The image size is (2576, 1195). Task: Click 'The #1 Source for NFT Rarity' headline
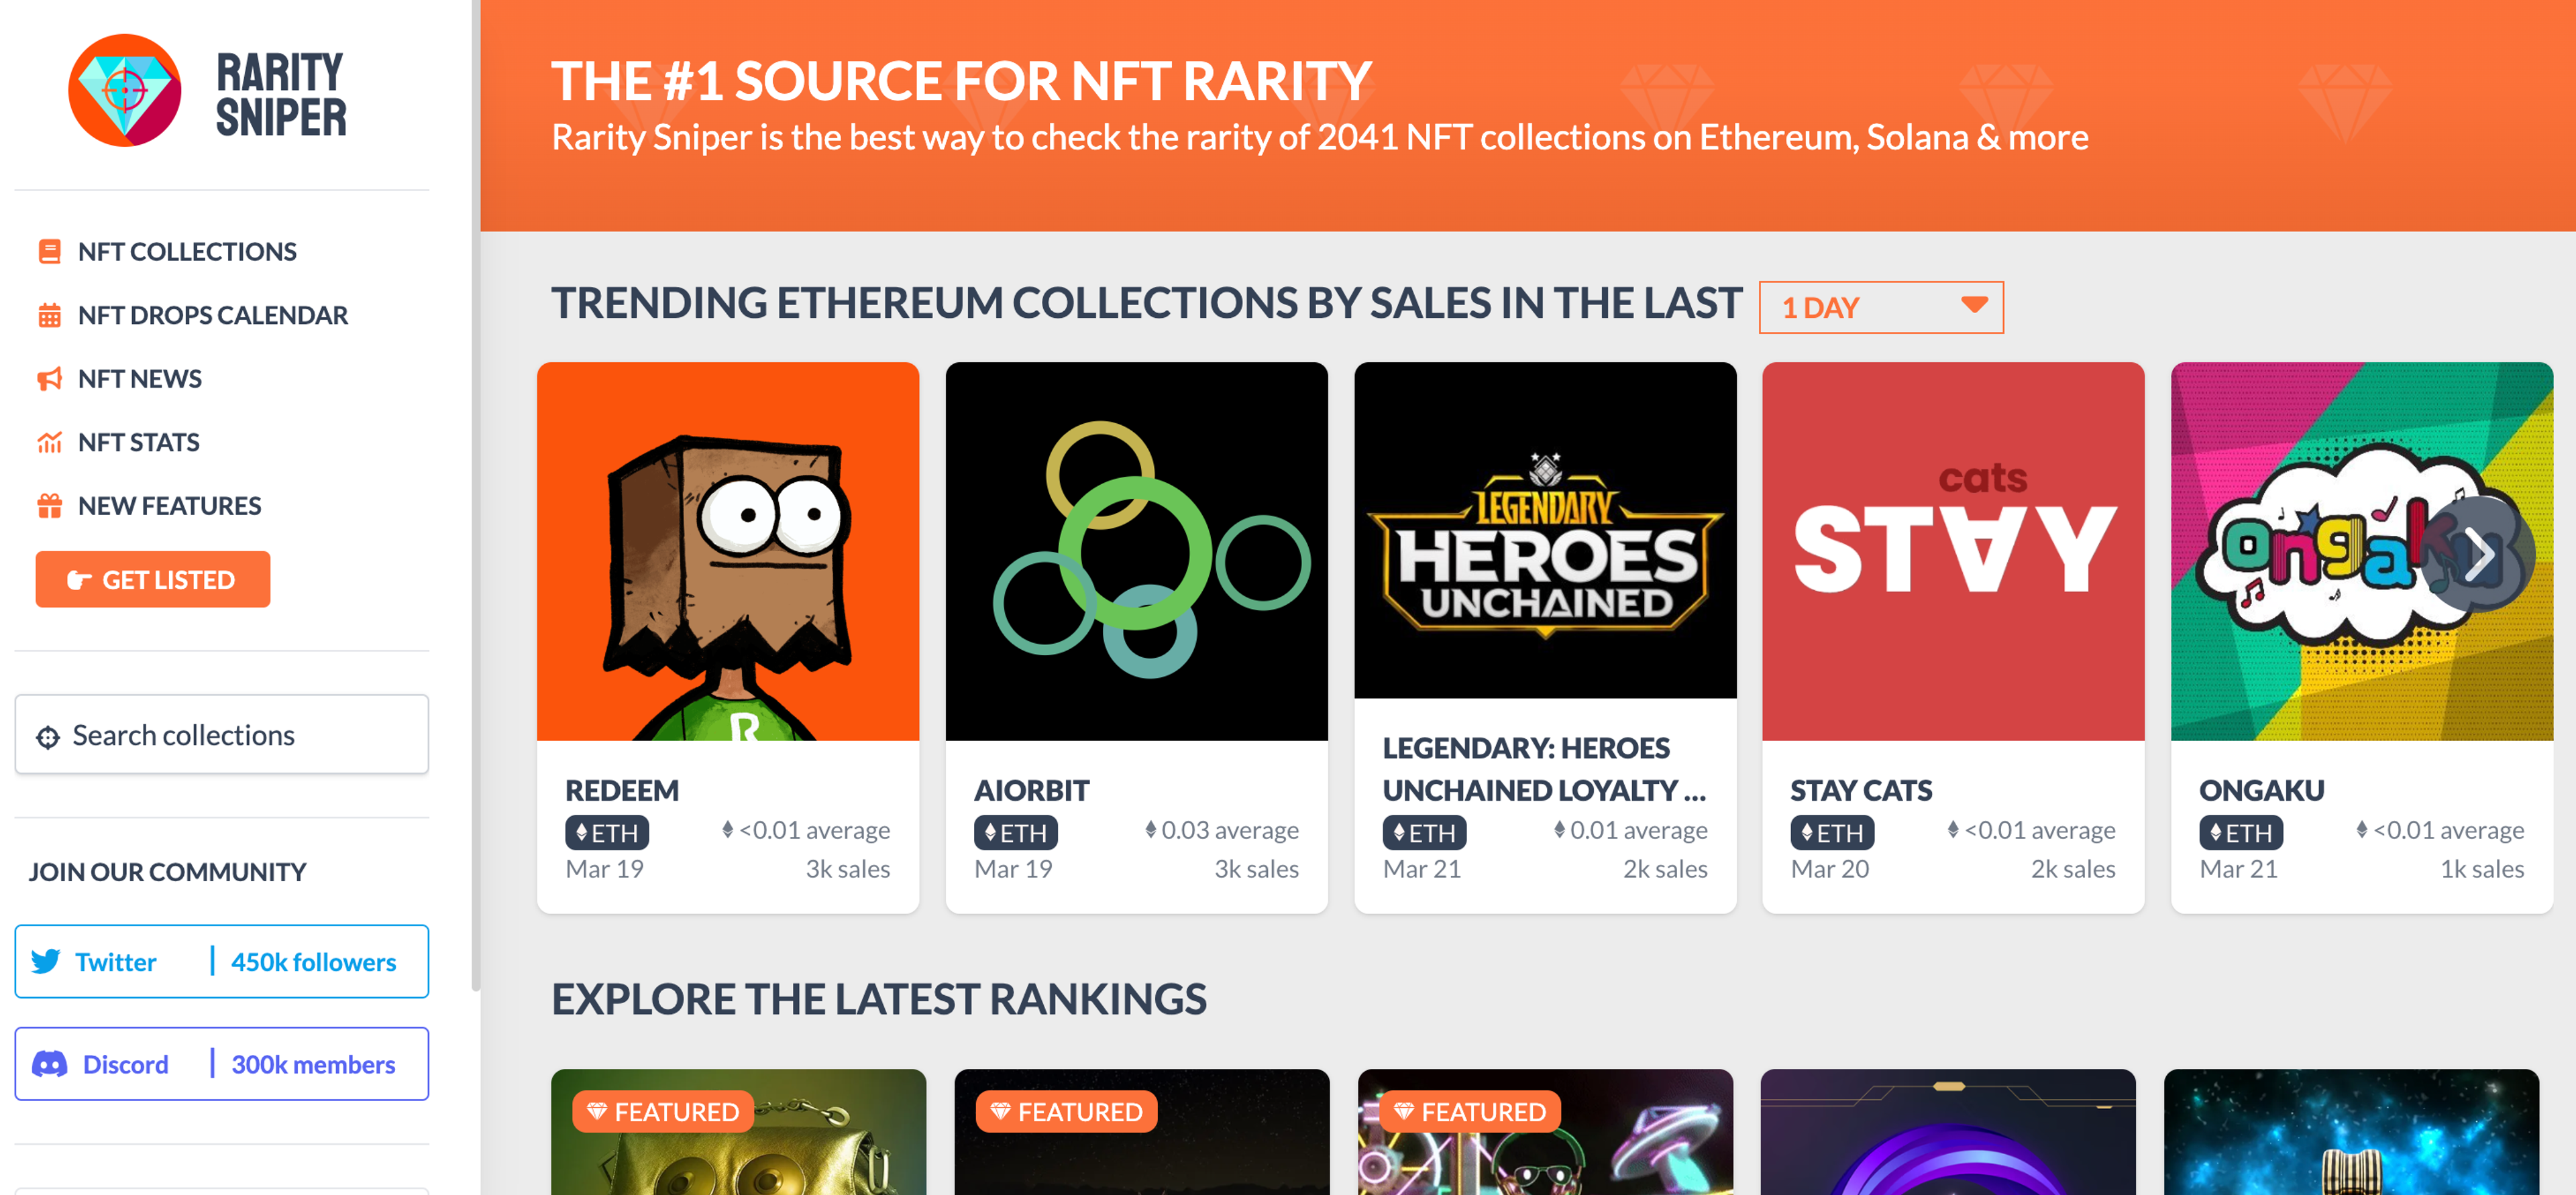[x=961, y=82]
